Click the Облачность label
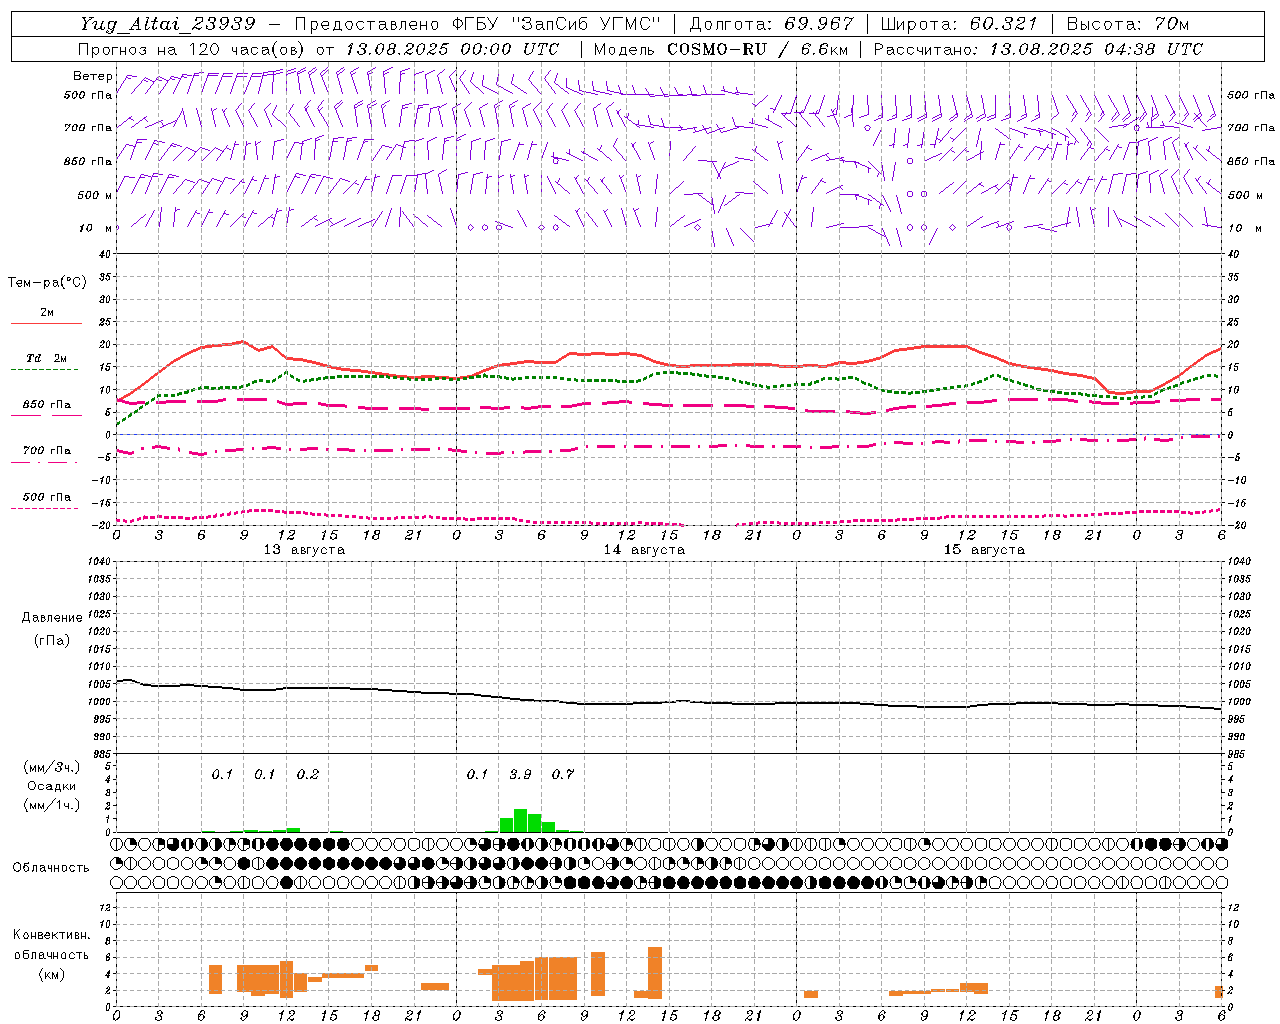The image size is (1280, 1024). pyautogui.click(x=51, y=867)
